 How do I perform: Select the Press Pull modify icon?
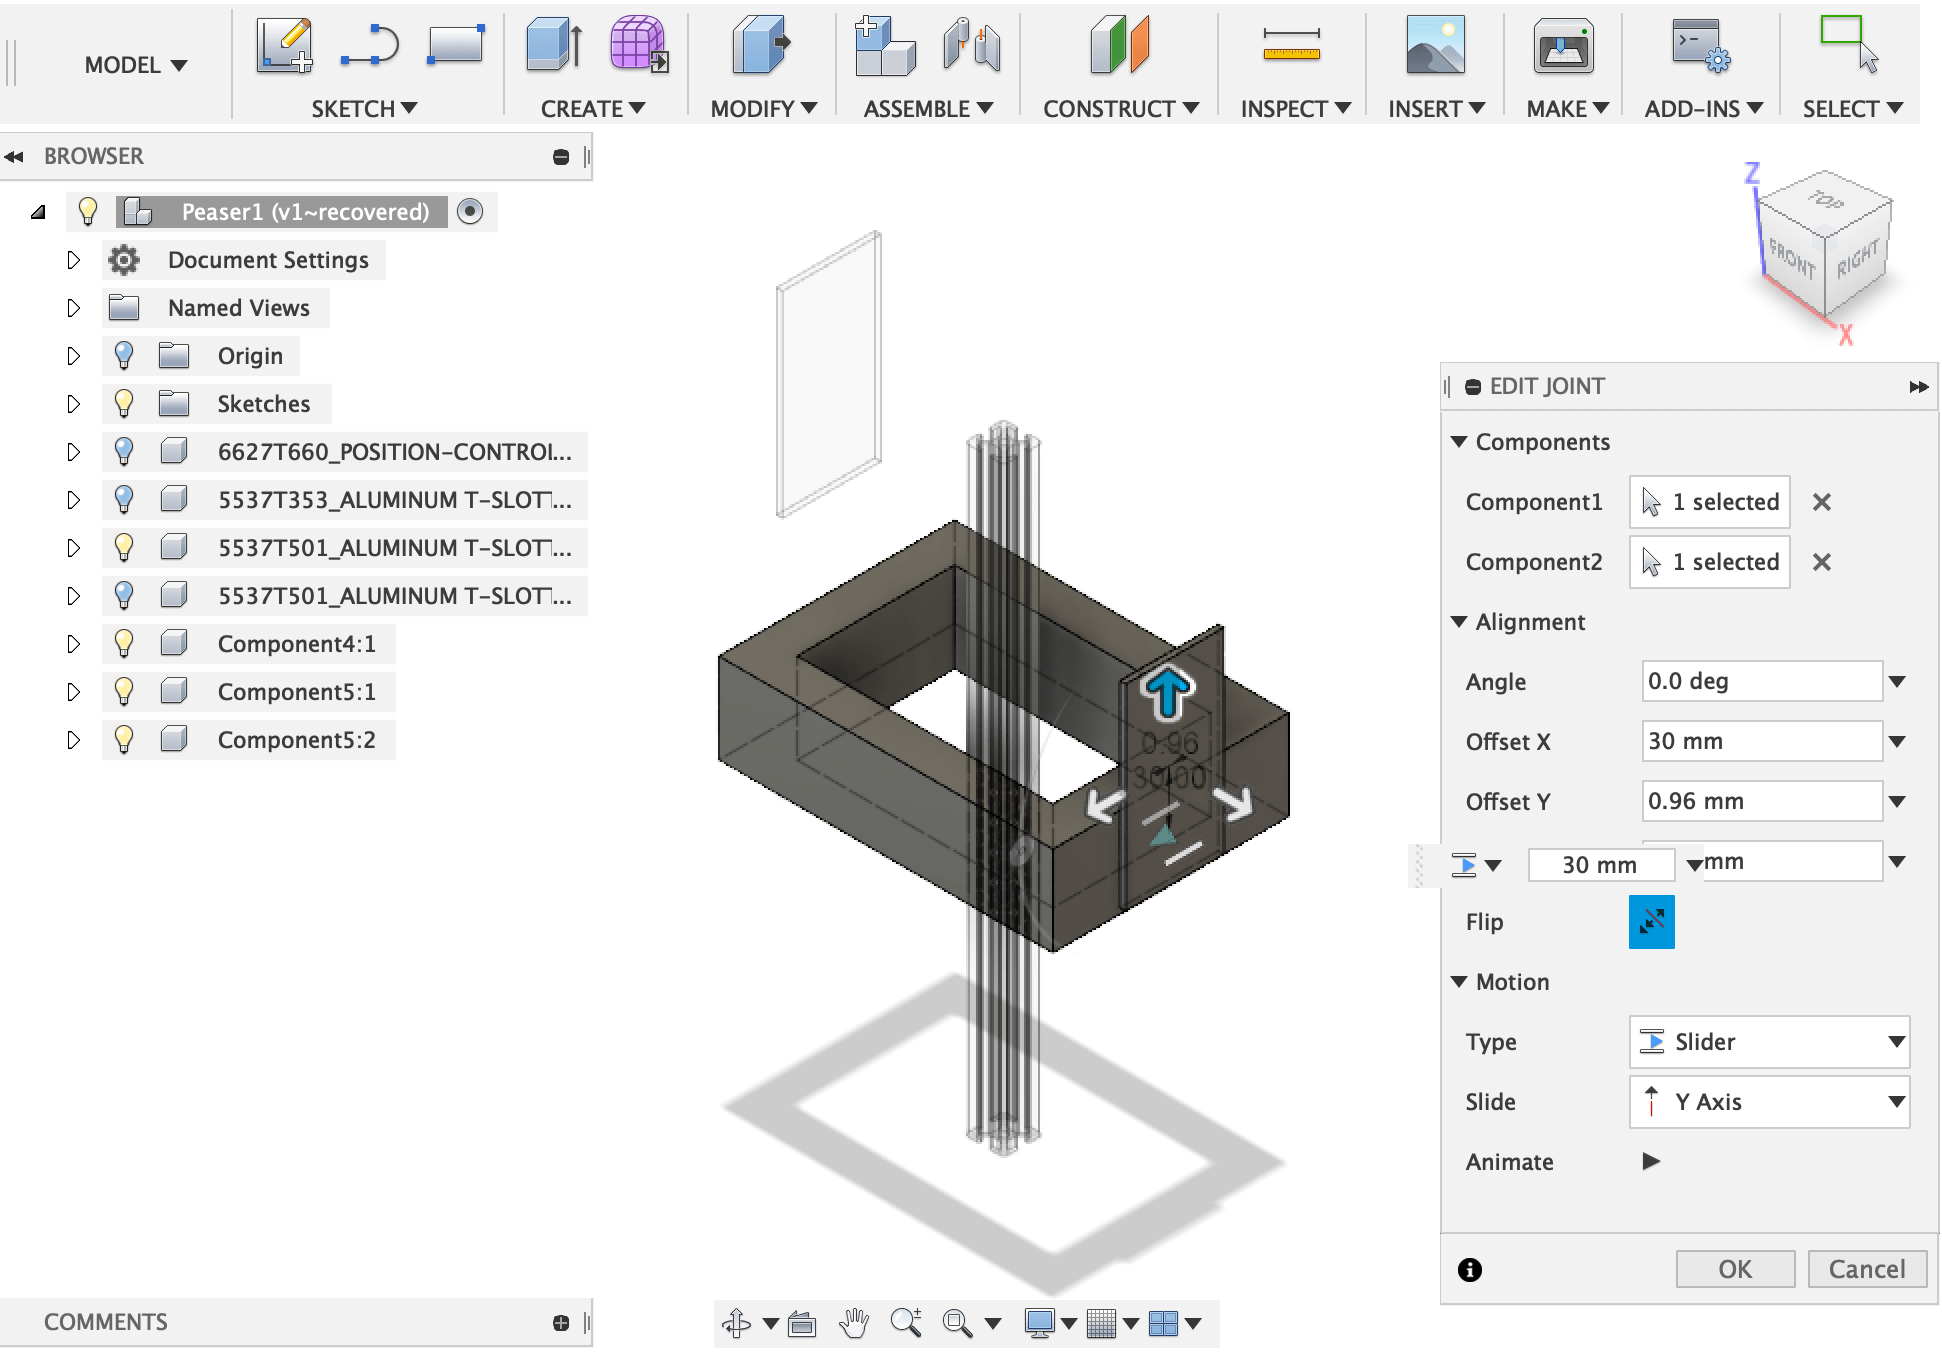click(x=760, y=46)
